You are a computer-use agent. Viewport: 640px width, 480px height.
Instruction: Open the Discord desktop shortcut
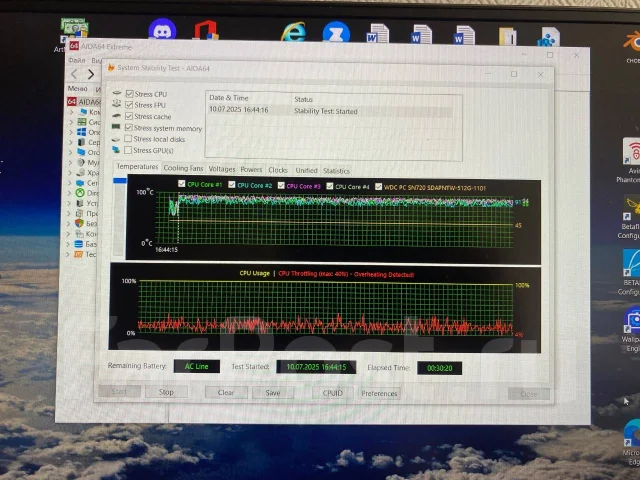pyautogui.click(x=162, y=29)
